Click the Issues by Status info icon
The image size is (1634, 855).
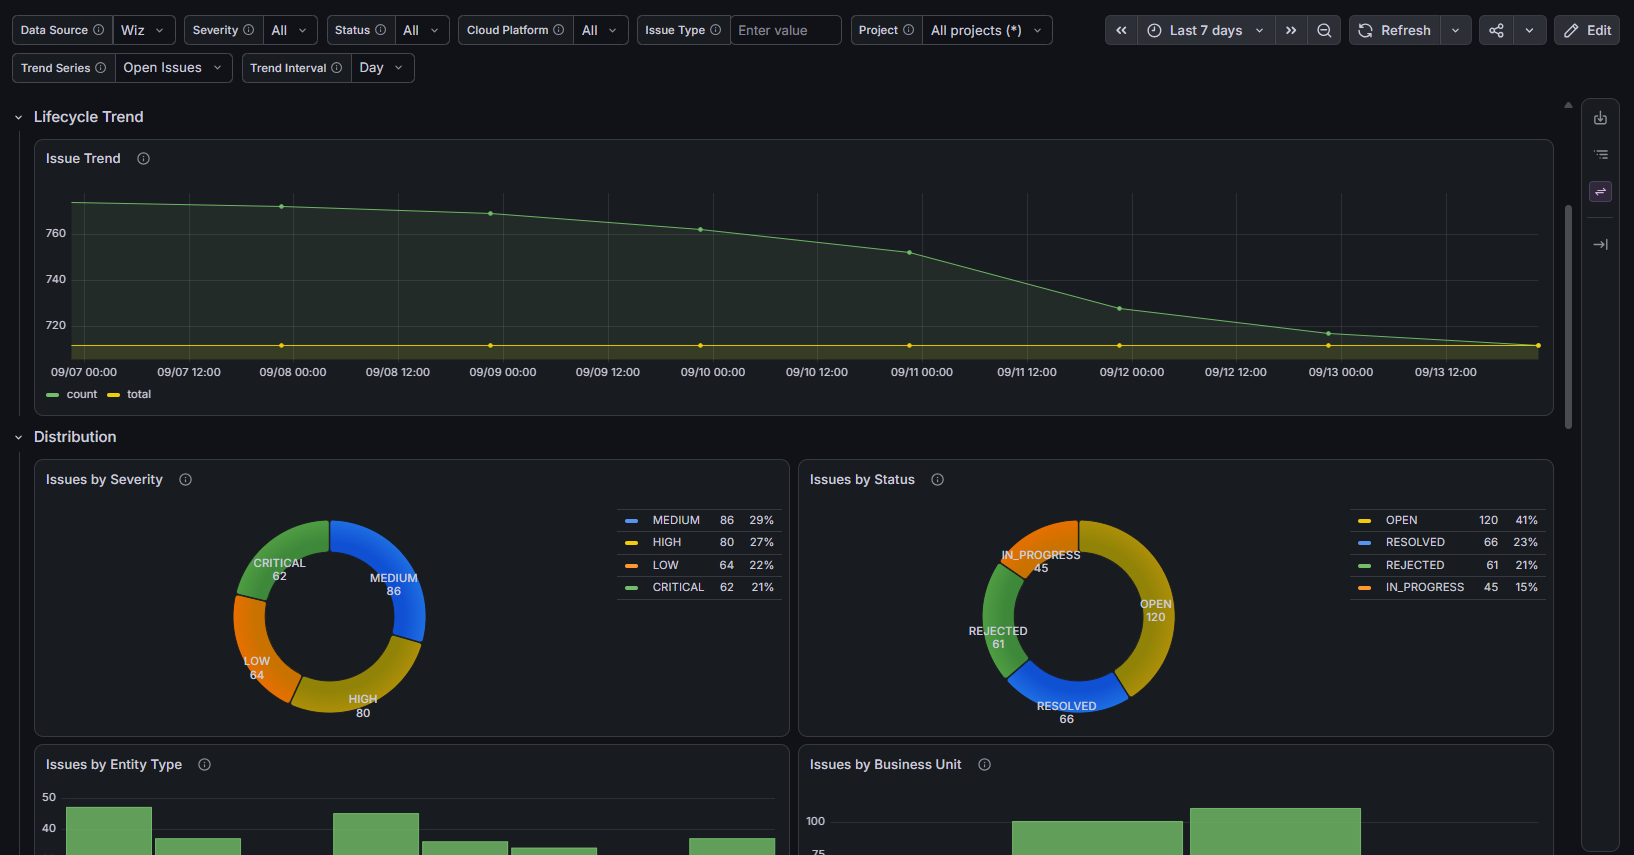coord(937,480)
